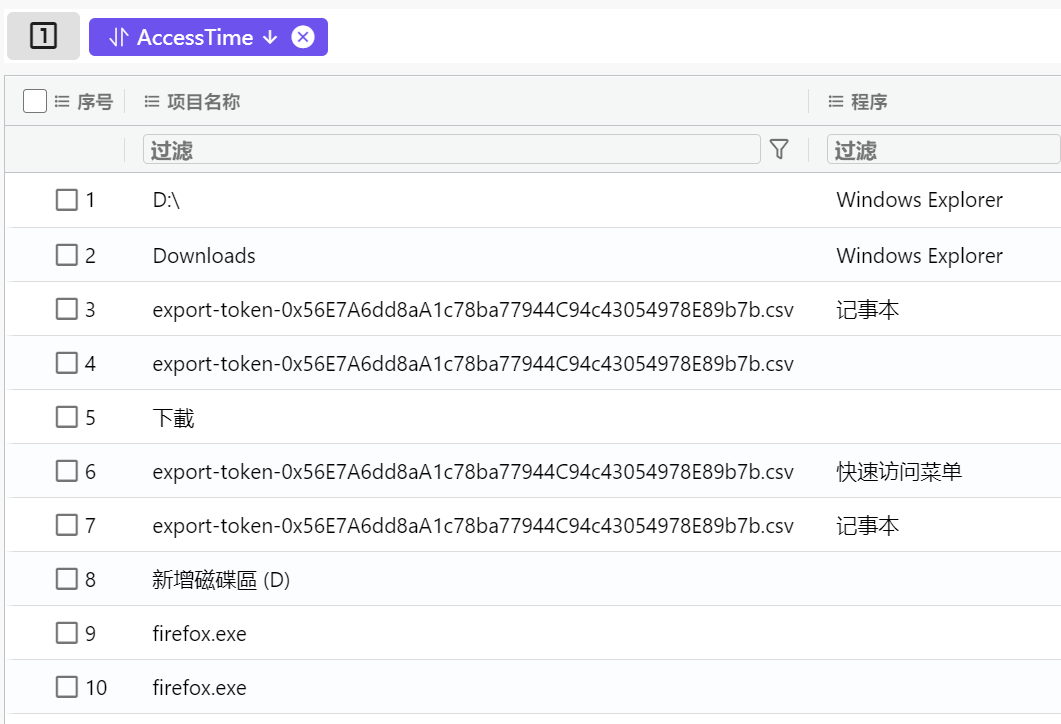
Task: Click the numbered page icon at top left
Action: tap(43, 36)
